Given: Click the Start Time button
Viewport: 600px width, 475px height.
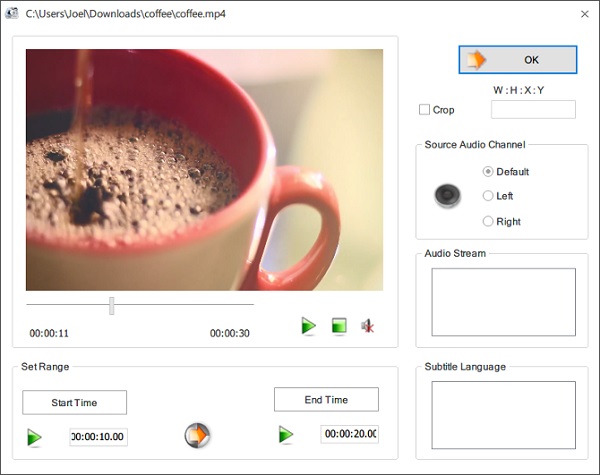Looking at the screenshot, I should click(75, 402).
